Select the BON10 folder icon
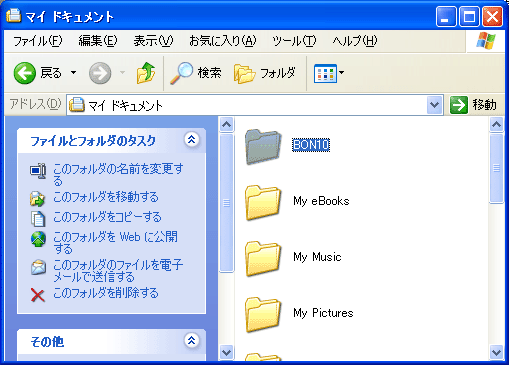Viewport: 509px width, 365px height. click(263, 146)
